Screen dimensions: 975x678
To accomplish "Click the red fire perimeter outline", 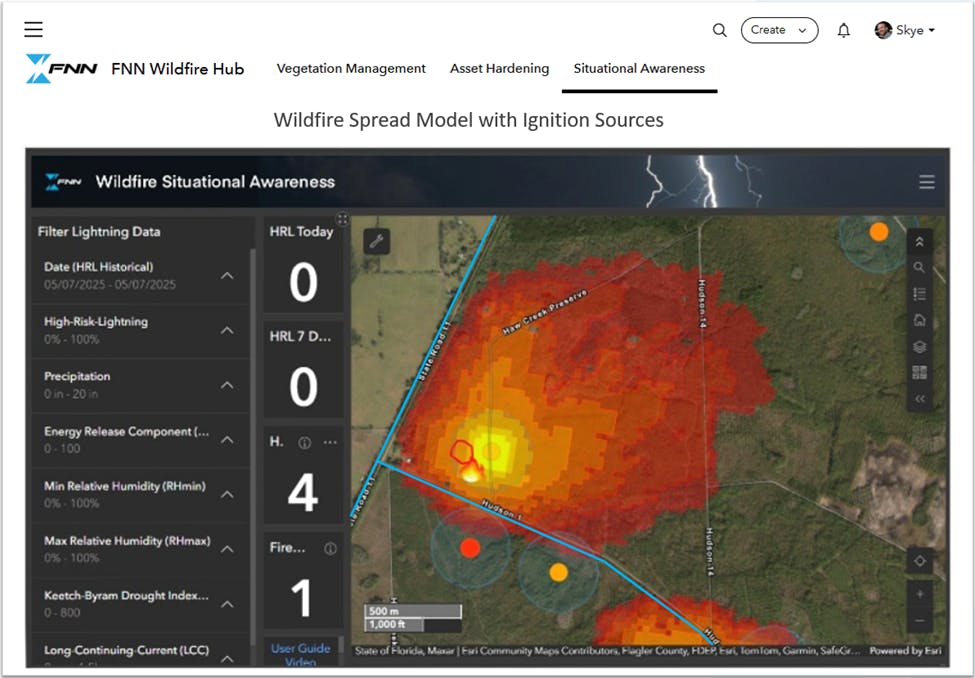I will pos(462,452).
